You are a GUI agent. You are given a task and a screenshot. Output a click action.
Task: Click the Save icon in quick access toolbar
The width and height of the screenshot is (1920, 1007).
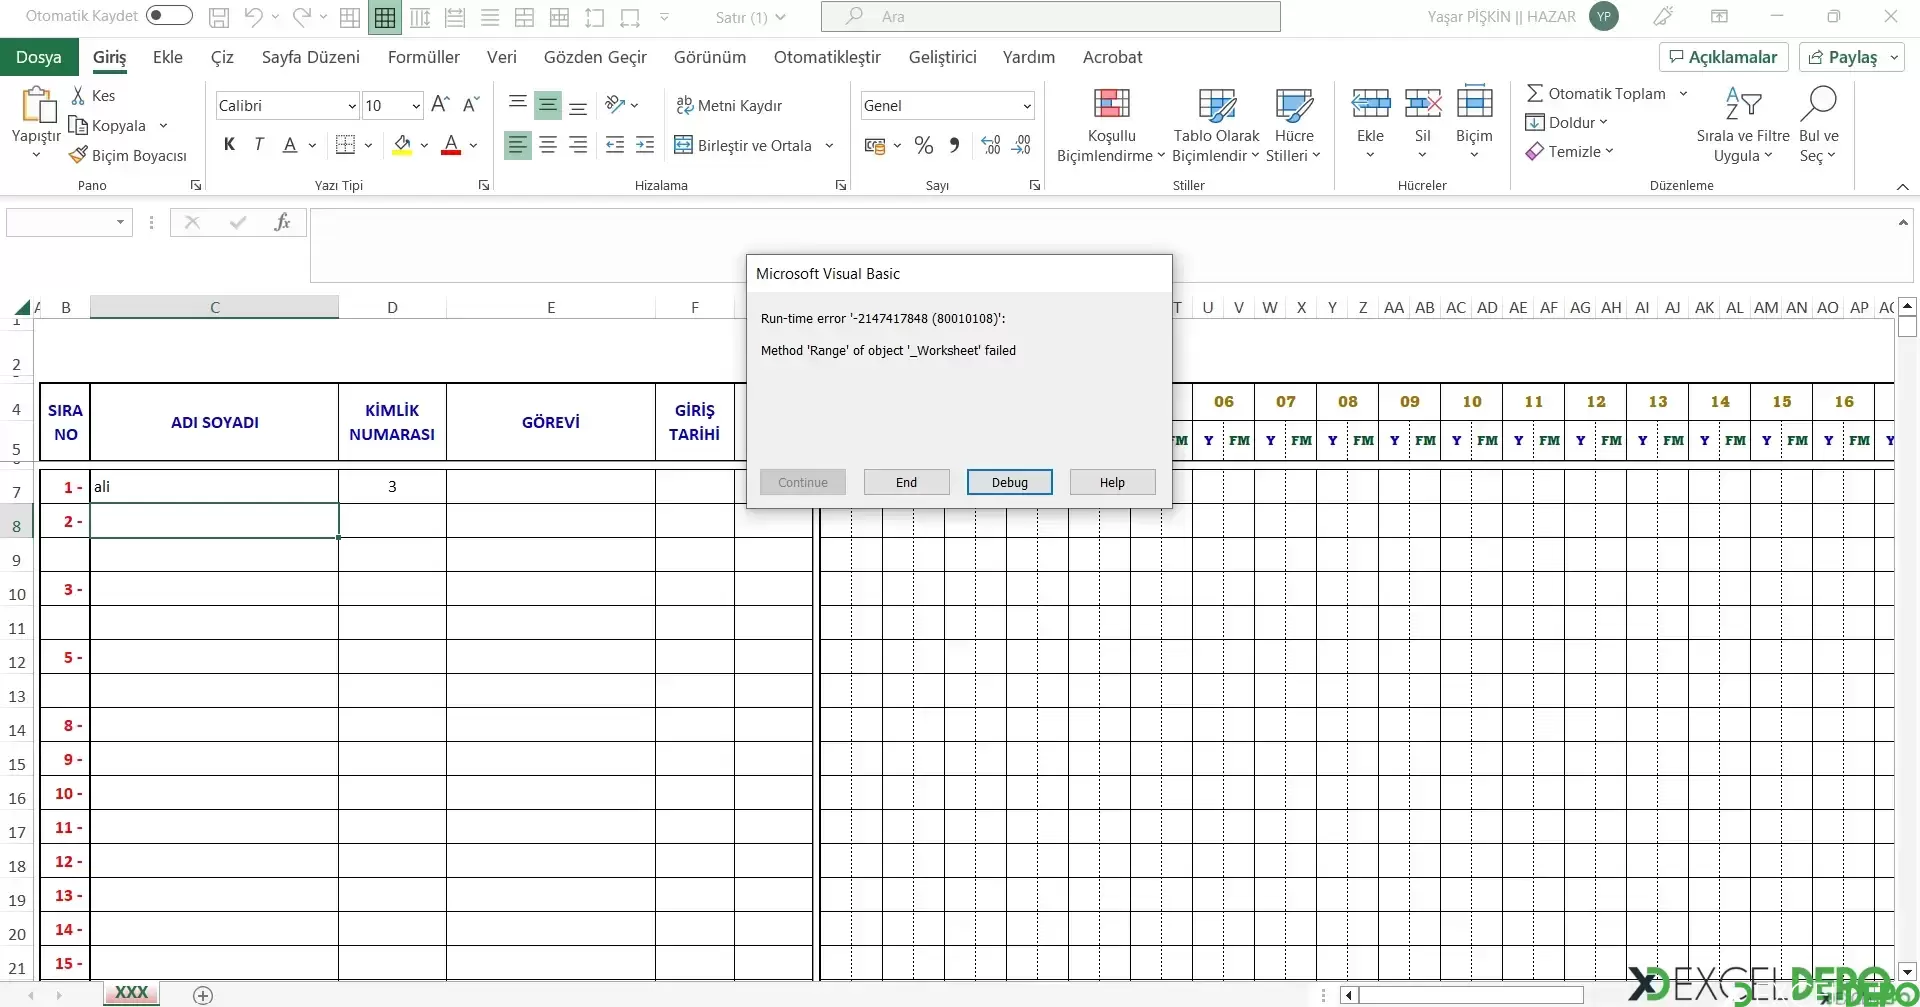pos(219,17)
